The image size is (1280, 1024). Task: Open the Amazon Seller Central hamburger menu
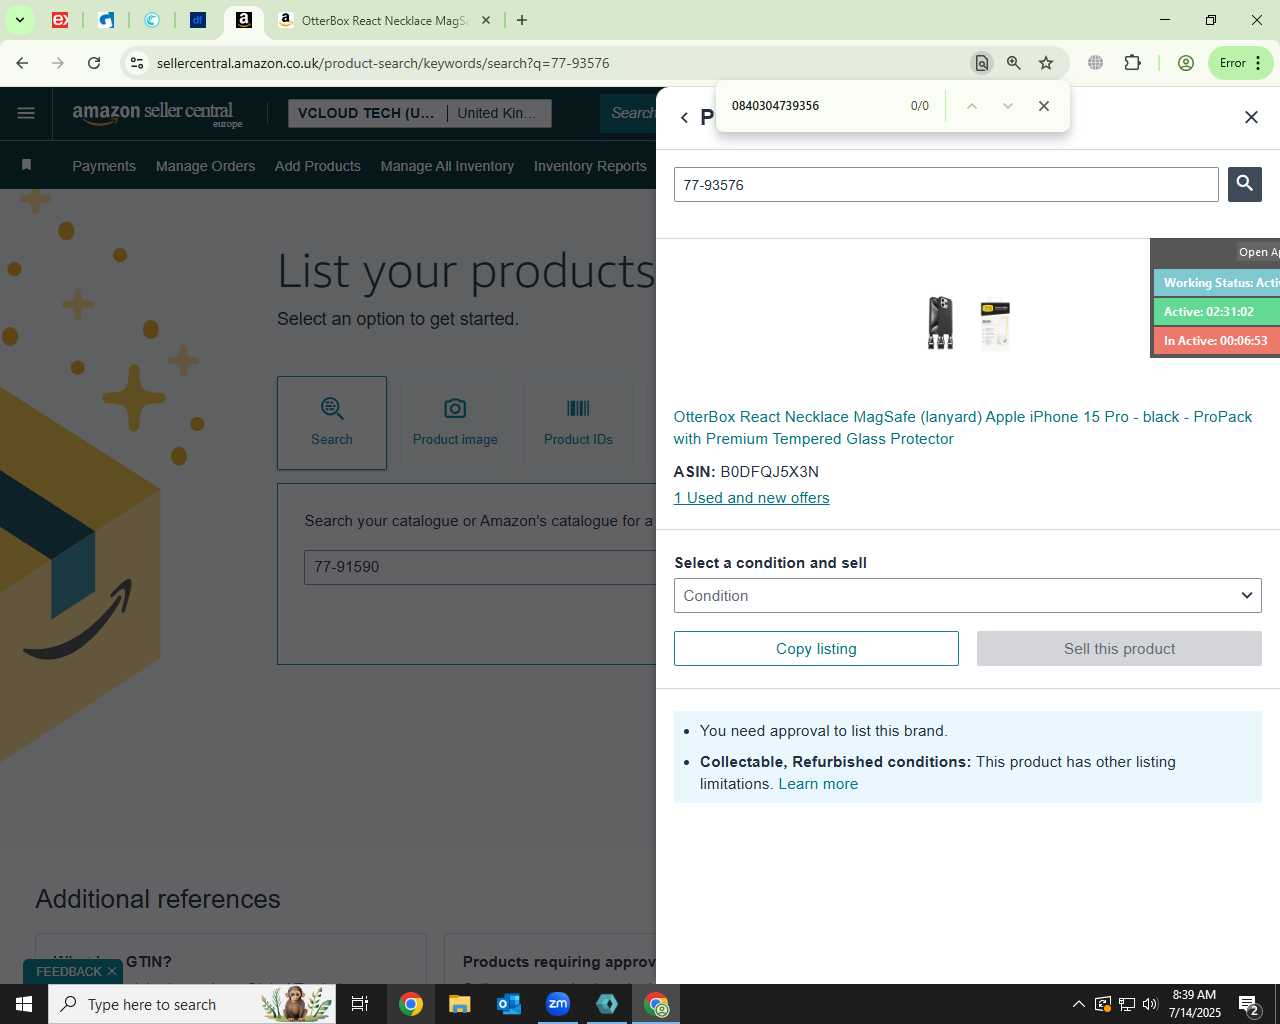(26, 113)
